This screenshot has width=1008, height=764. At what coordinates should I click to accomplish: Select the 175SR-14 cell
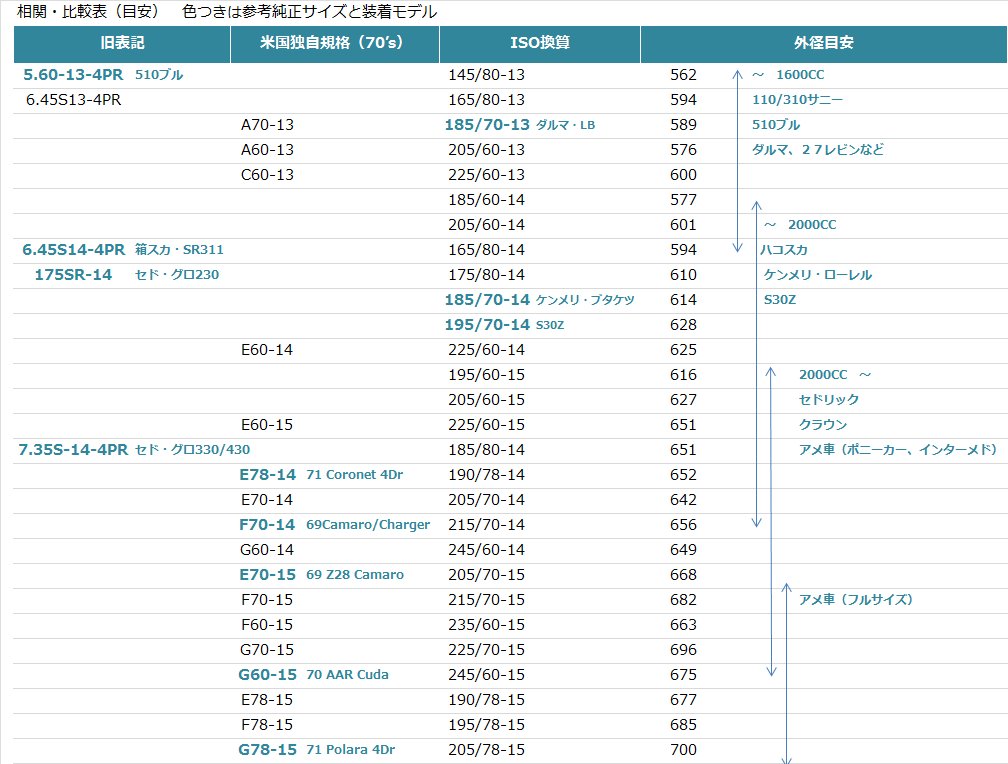coord(73,275)
